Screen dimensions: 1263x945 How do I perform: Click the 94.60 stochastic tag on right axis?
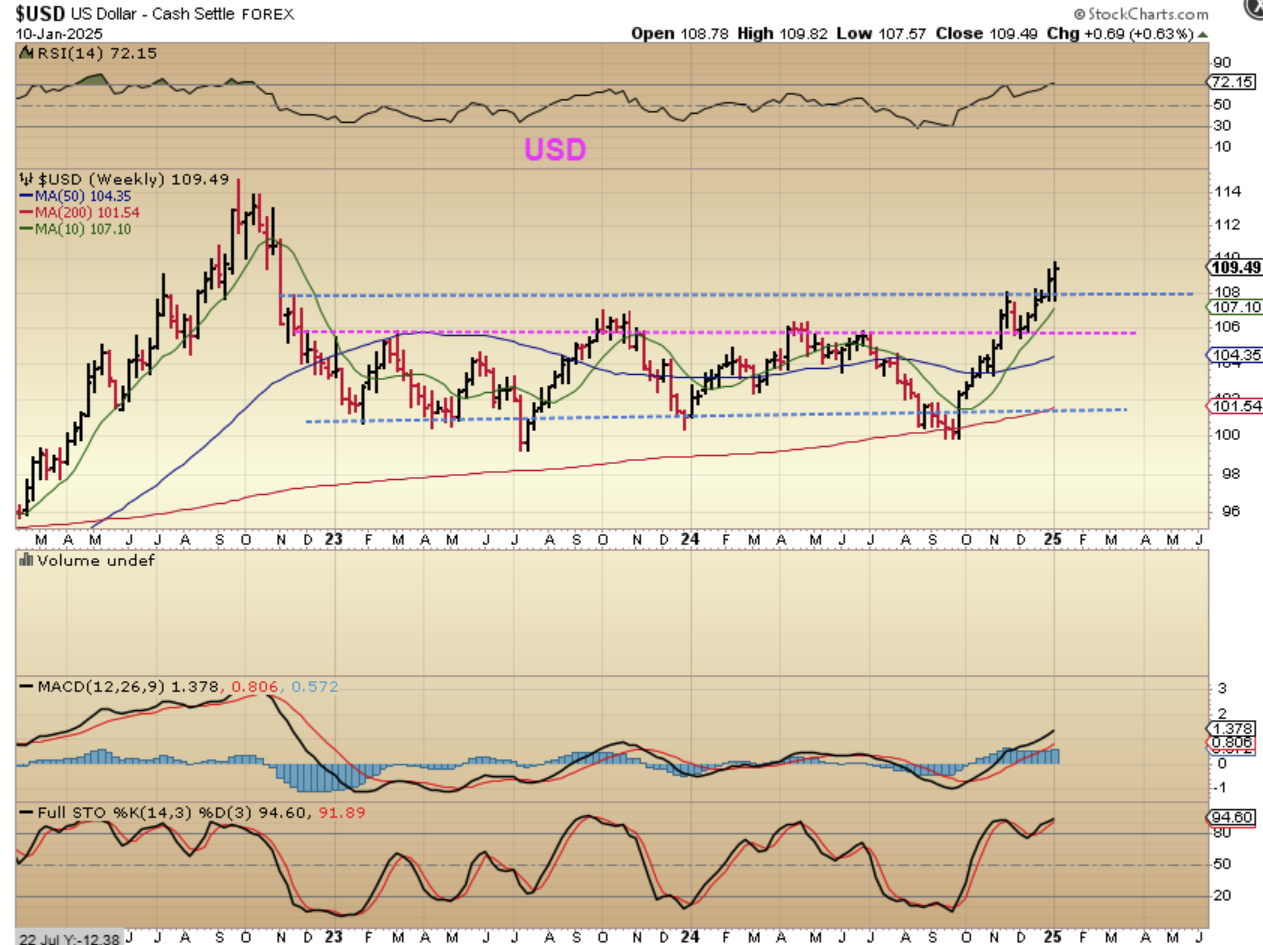pyautogui.click(x=1229, y=817)
